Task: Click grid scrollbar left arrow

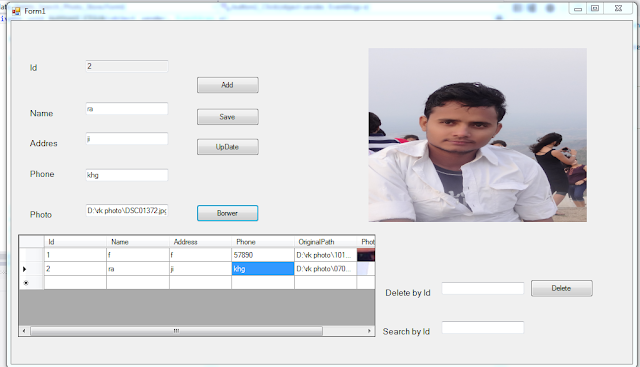Action: [x=24, y=331]
